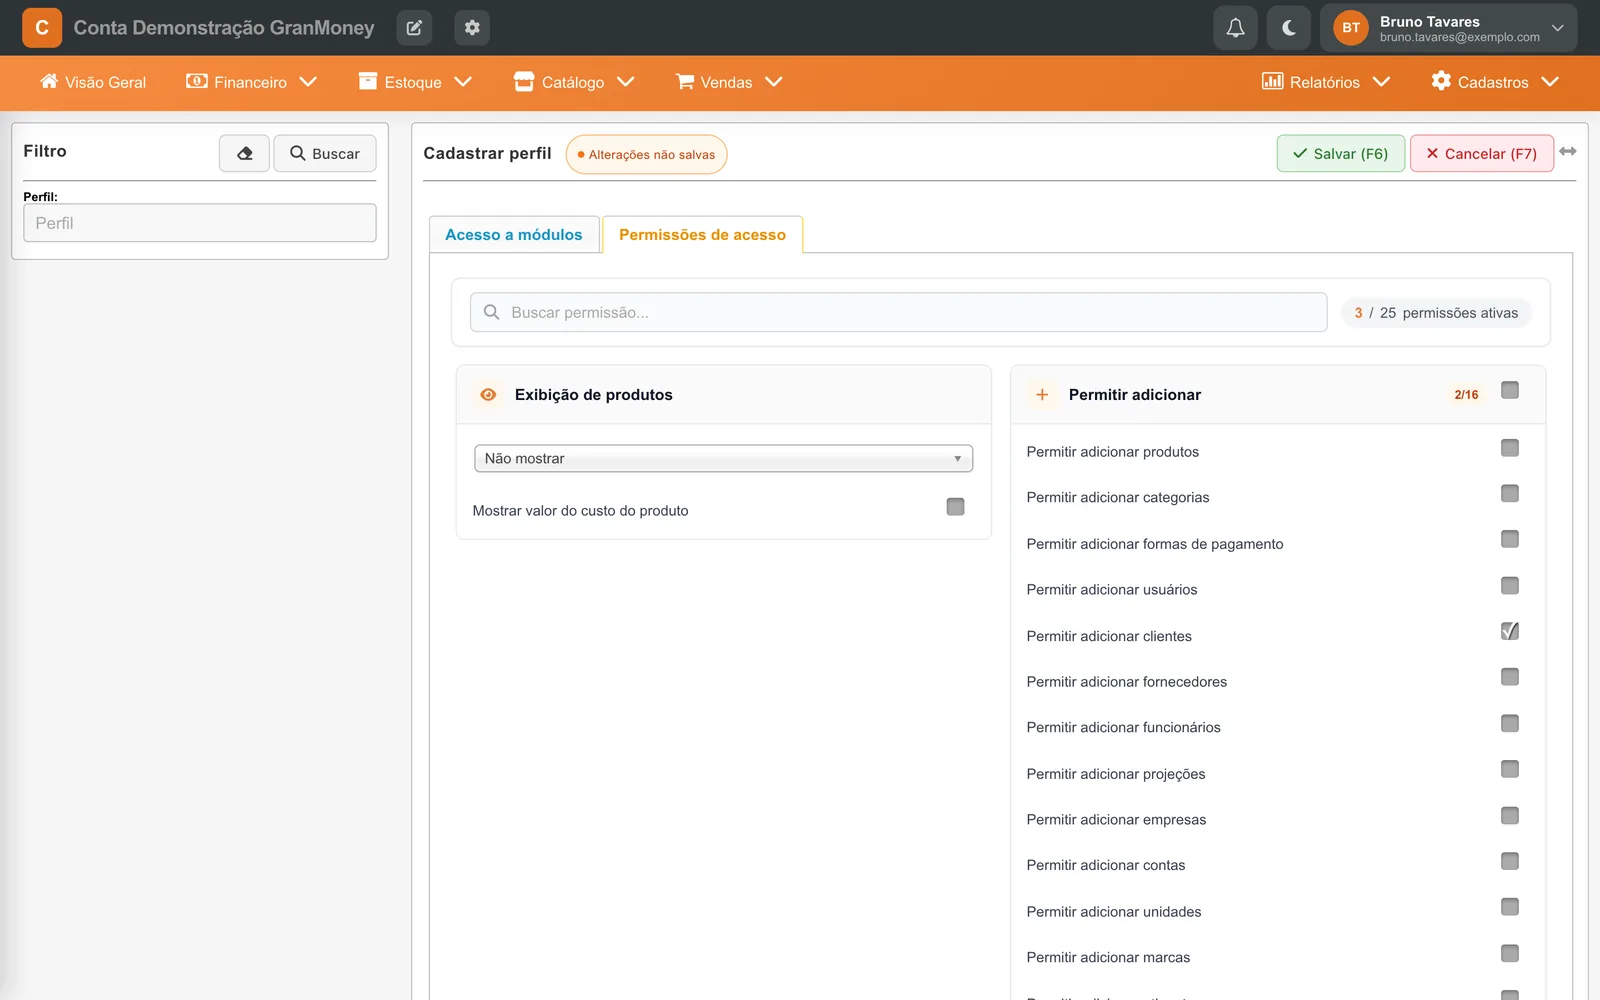This screenshot has width=1600, height=1000.
Task: Switch to Acesso a módulos tab
Action: click(514, 234)
